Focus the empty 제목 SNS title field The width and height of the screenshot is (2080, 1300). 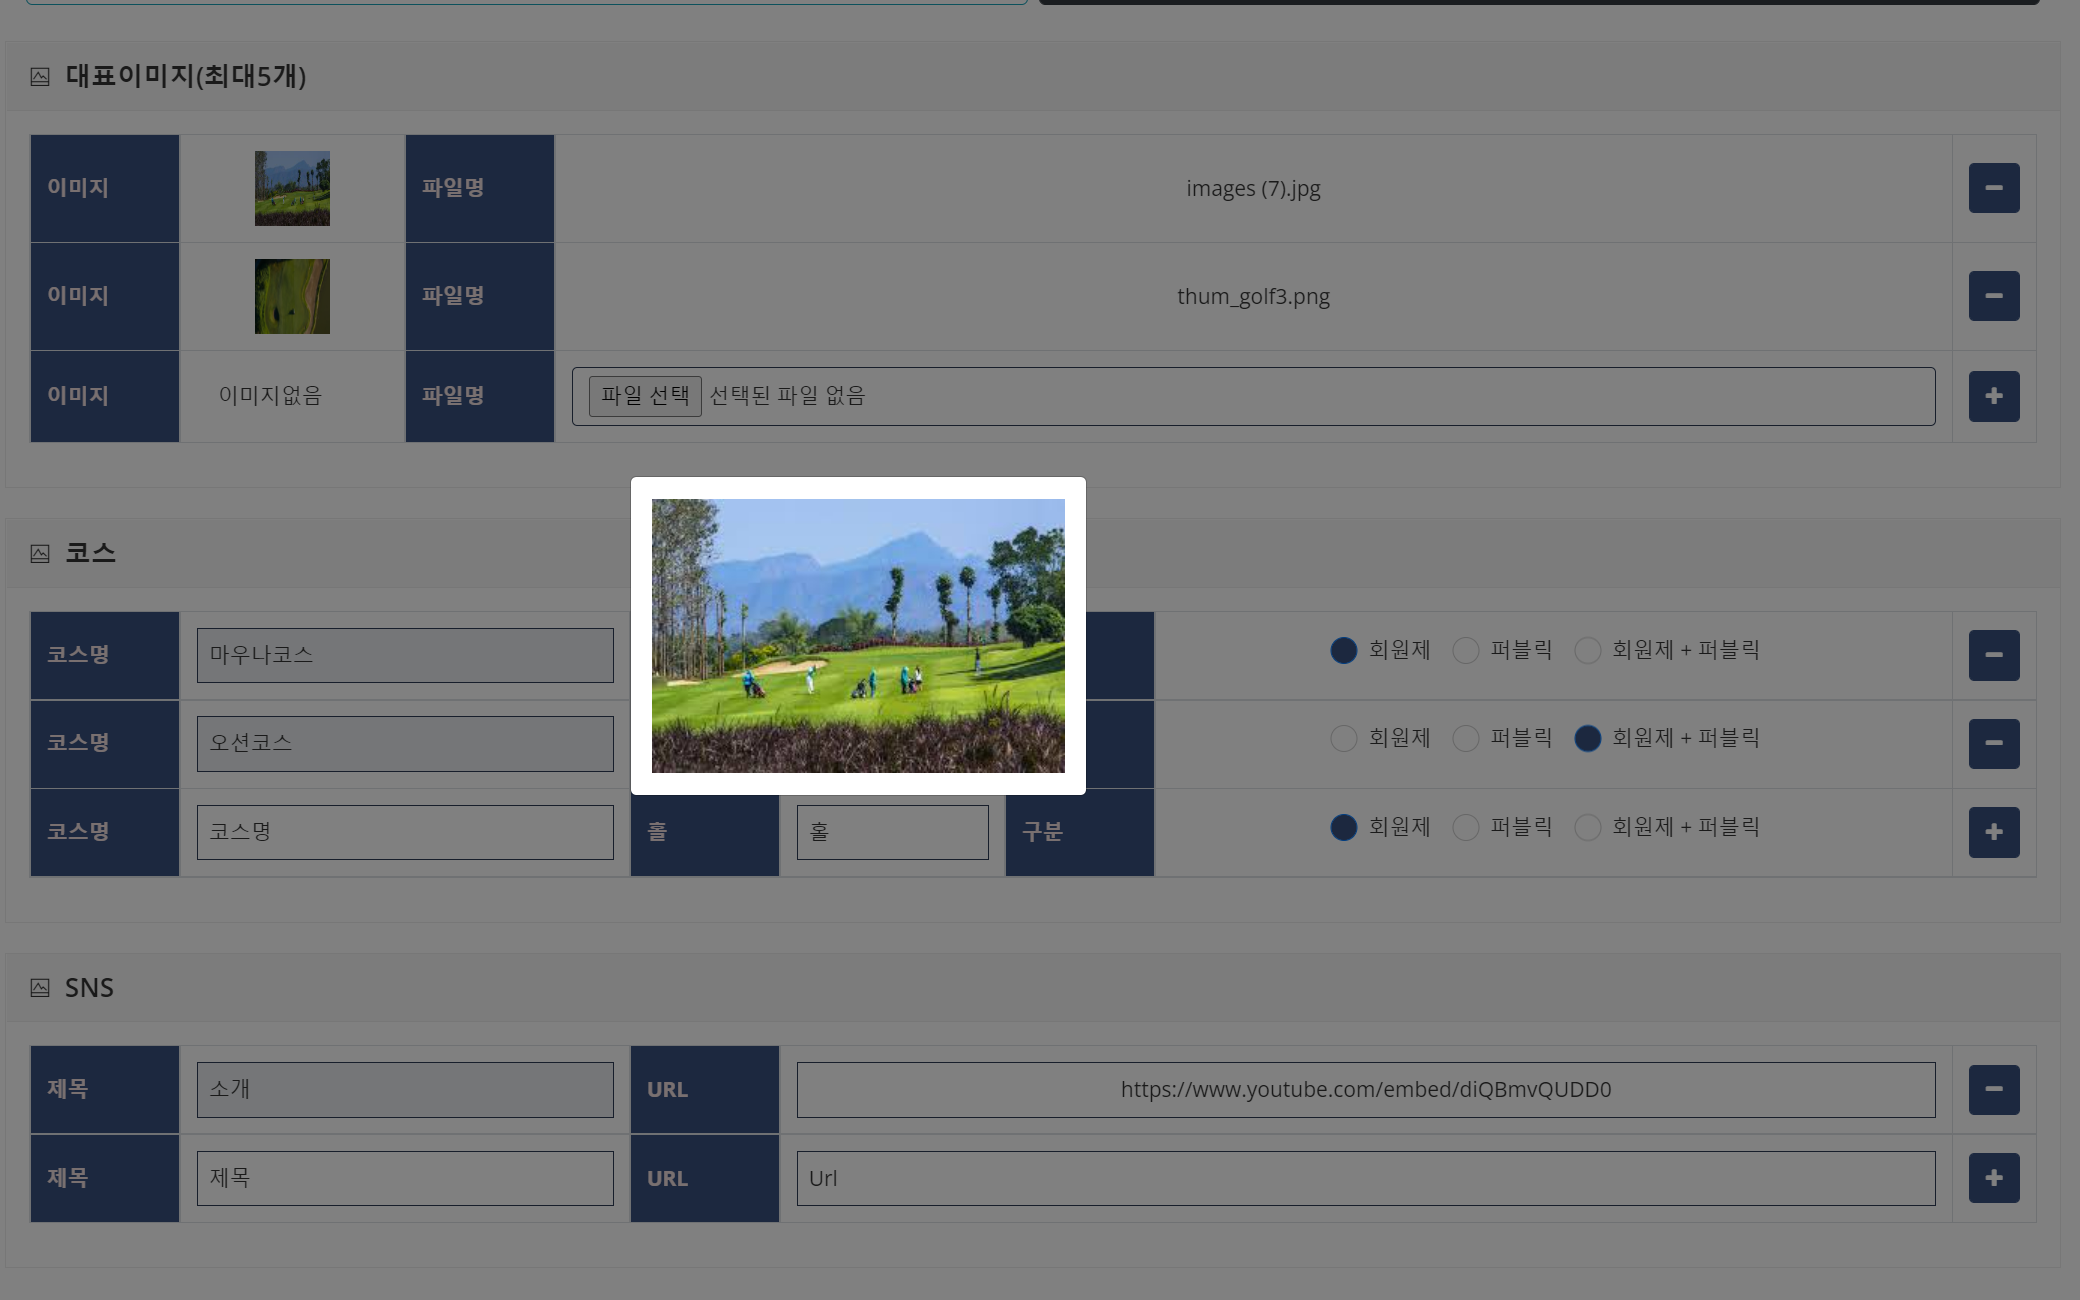(x=405, y=1178)
